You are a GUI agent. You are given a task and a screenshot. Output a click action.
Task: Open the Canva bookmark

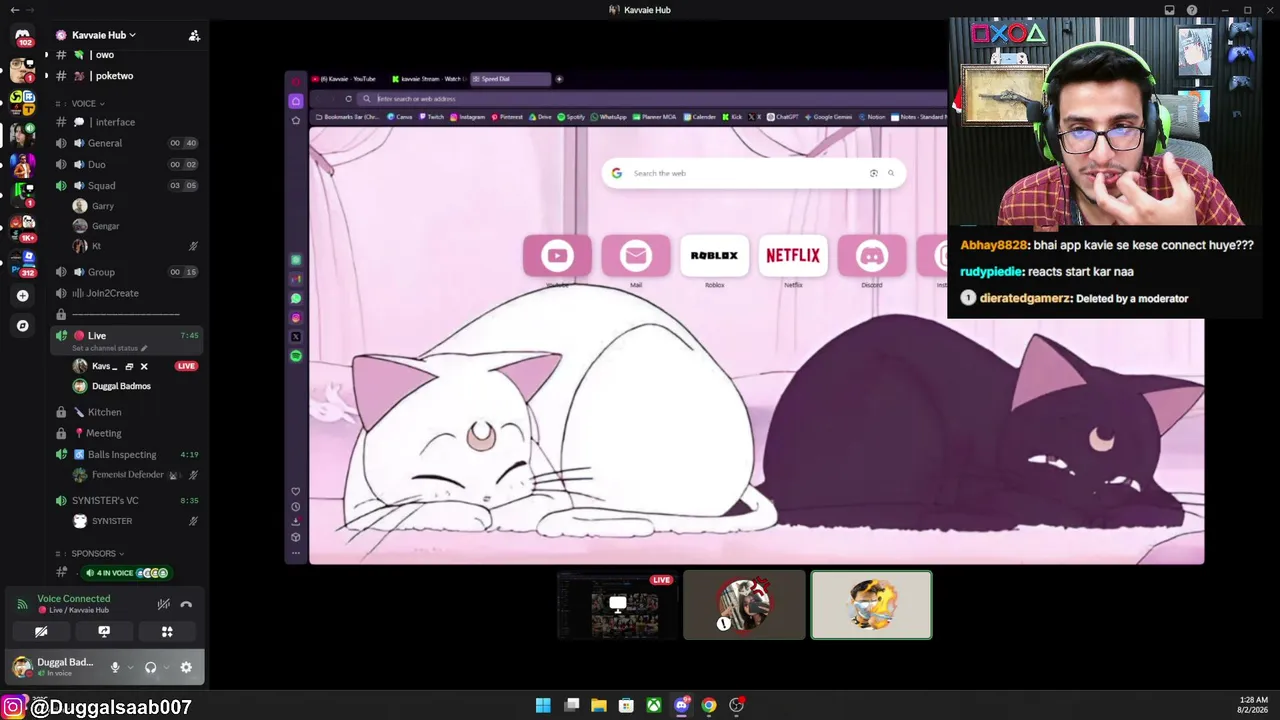[x=400, y=117]
